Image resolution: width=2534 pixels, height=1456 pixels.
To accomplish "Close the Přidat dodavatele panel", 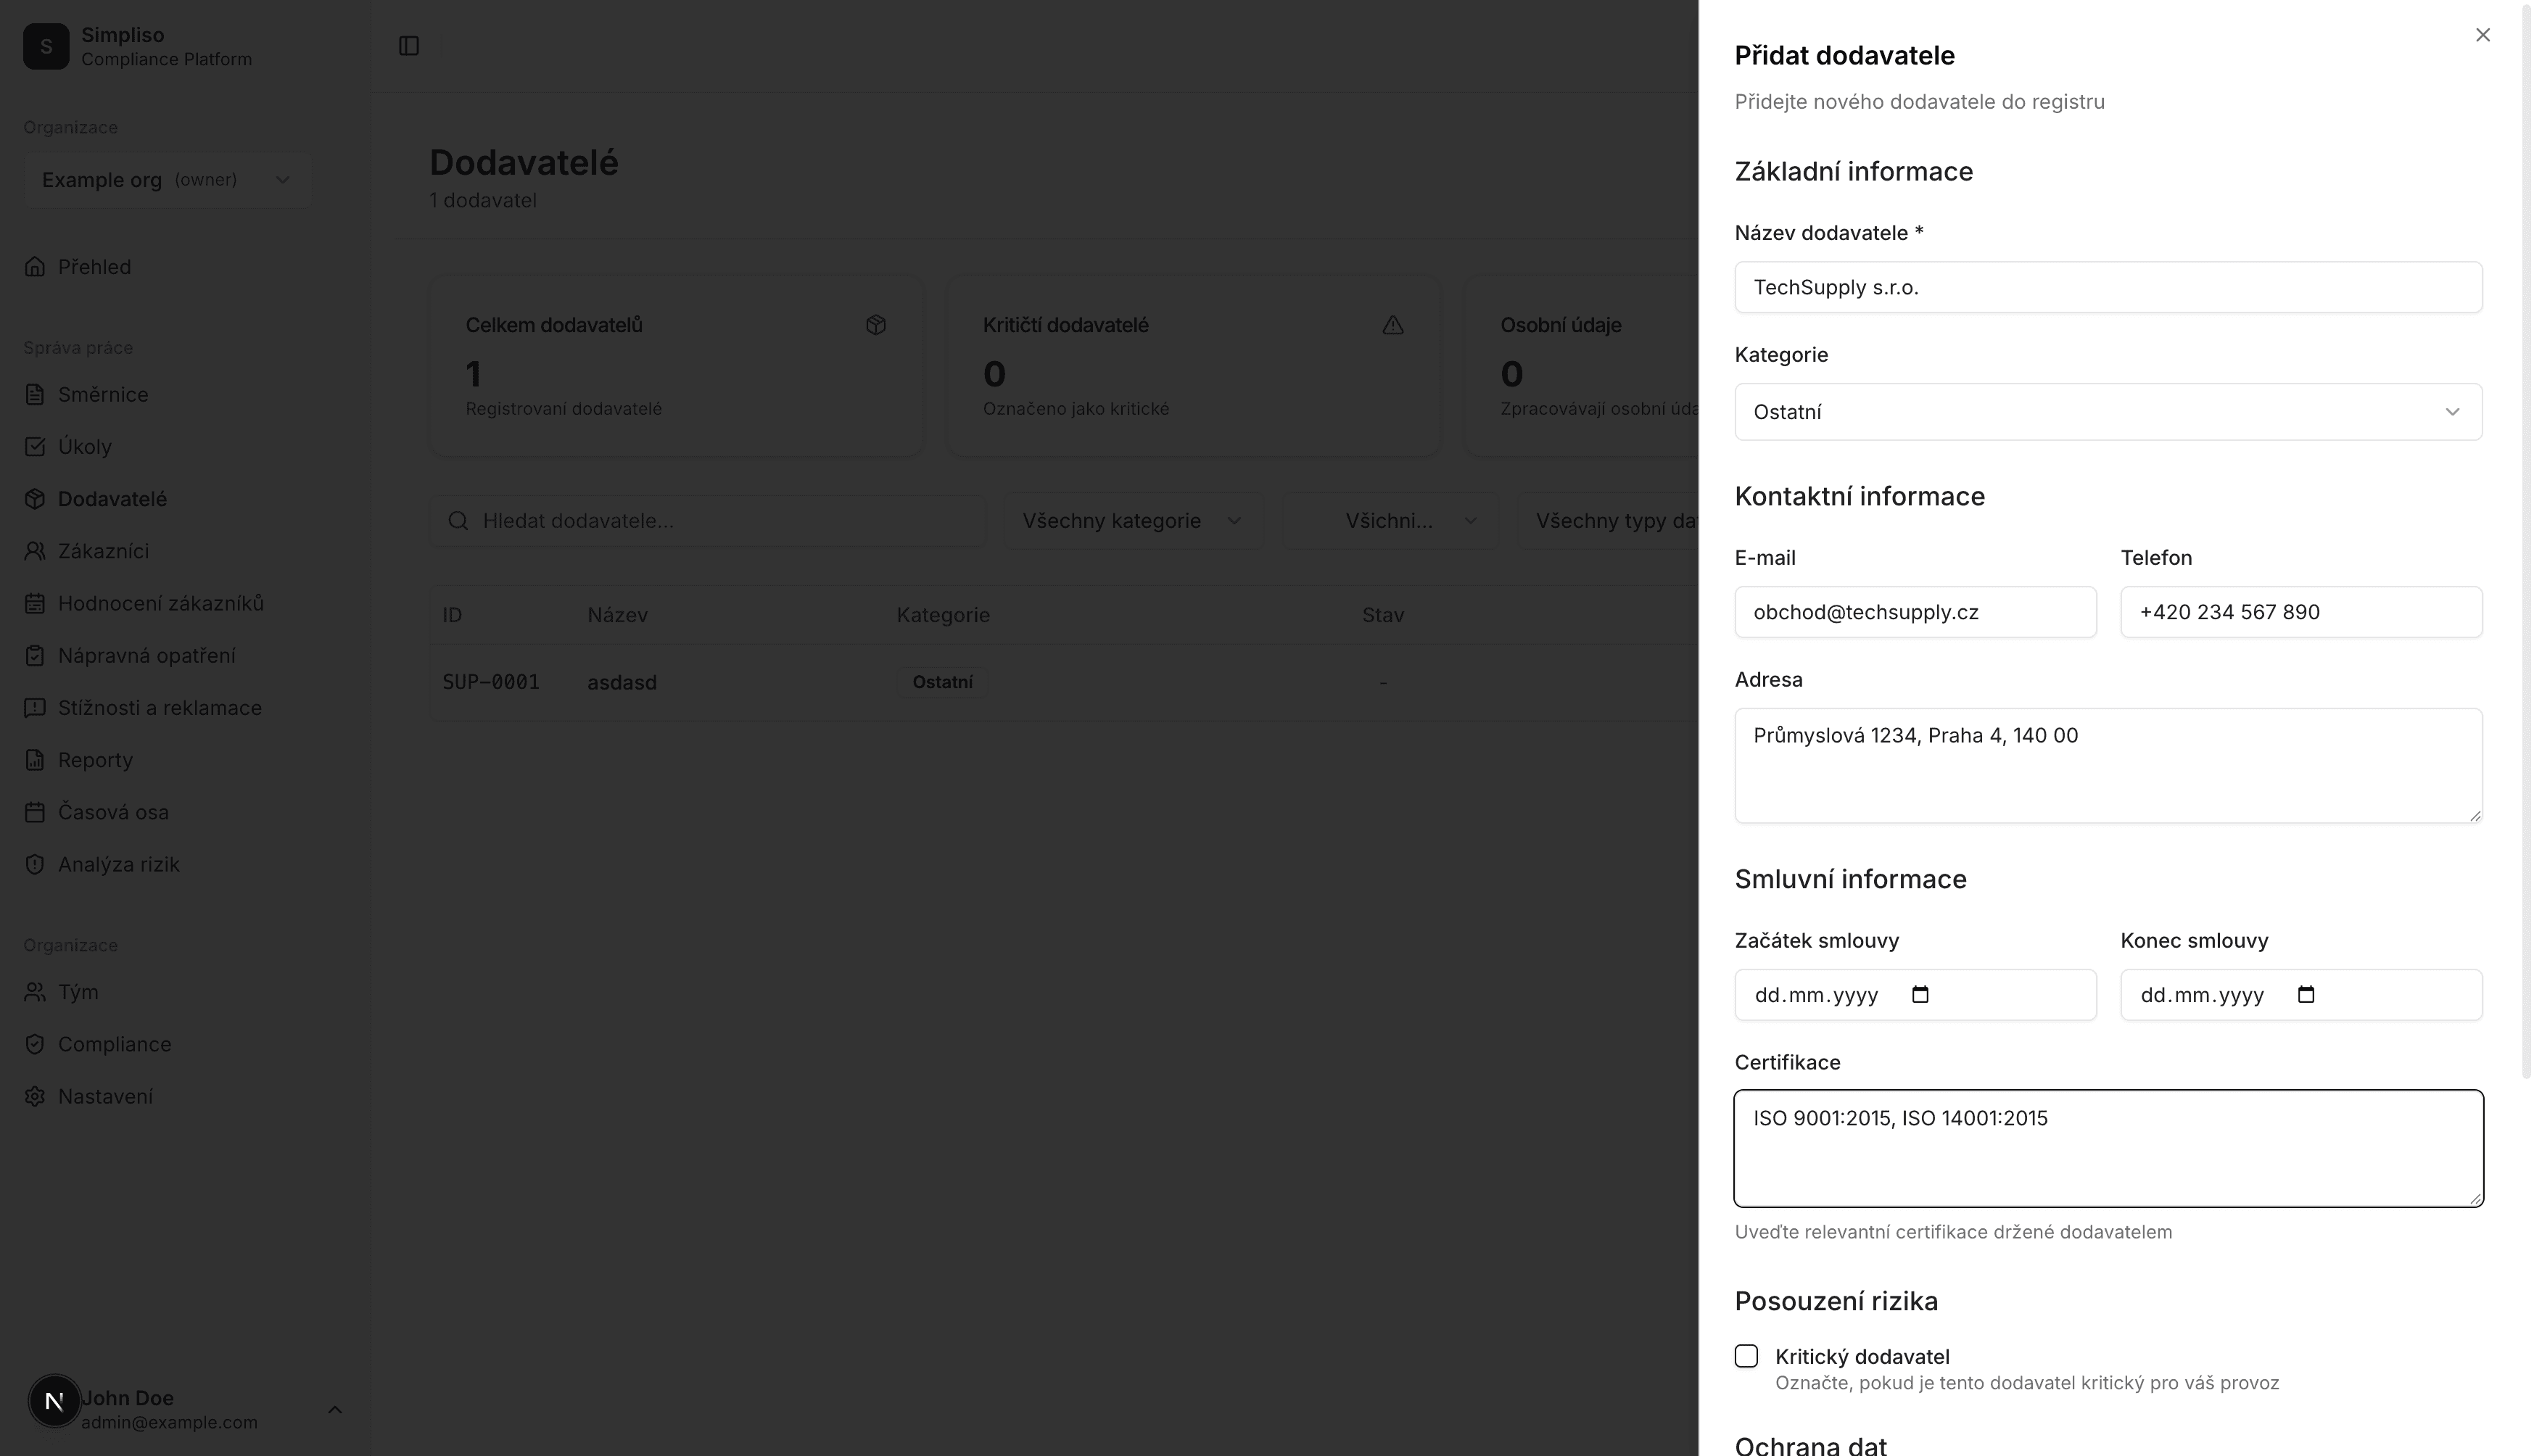I will point(2482,35).
